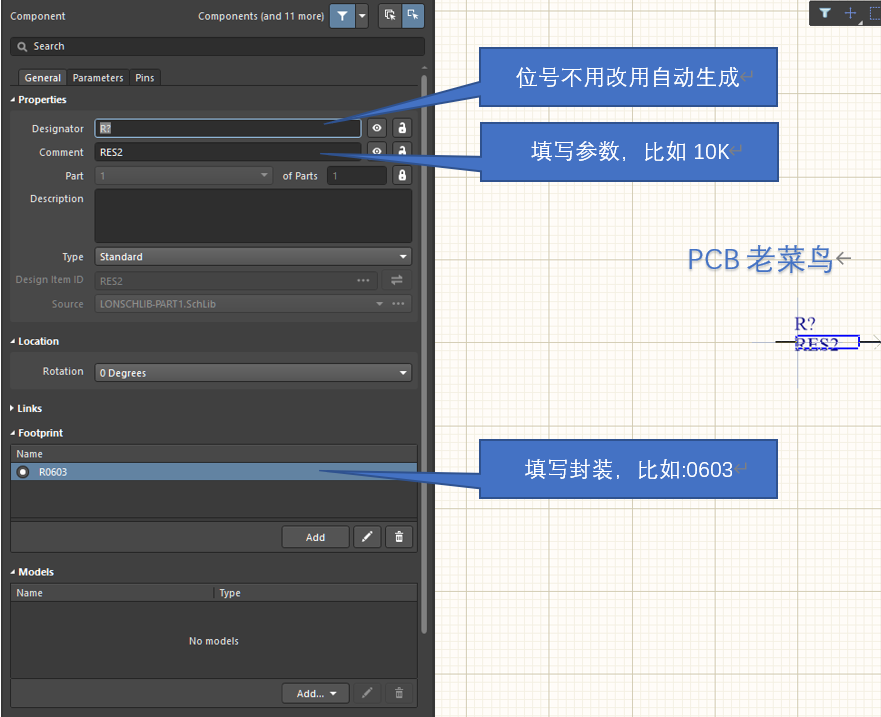The height and width of the screenshot is (717, 881).
Task: Click the filter icon in schematic toolbar
Action: pos(825,13)
